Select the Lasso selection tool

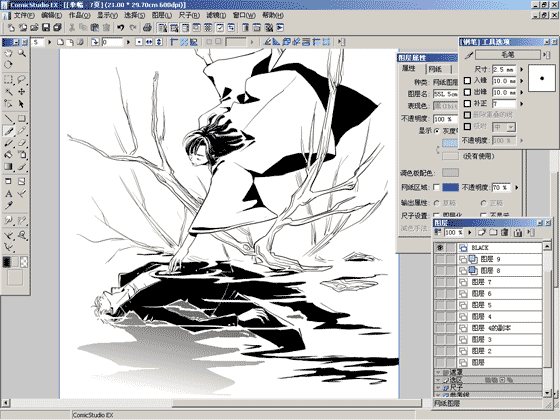pyautogui.click(x=22, y=80)
